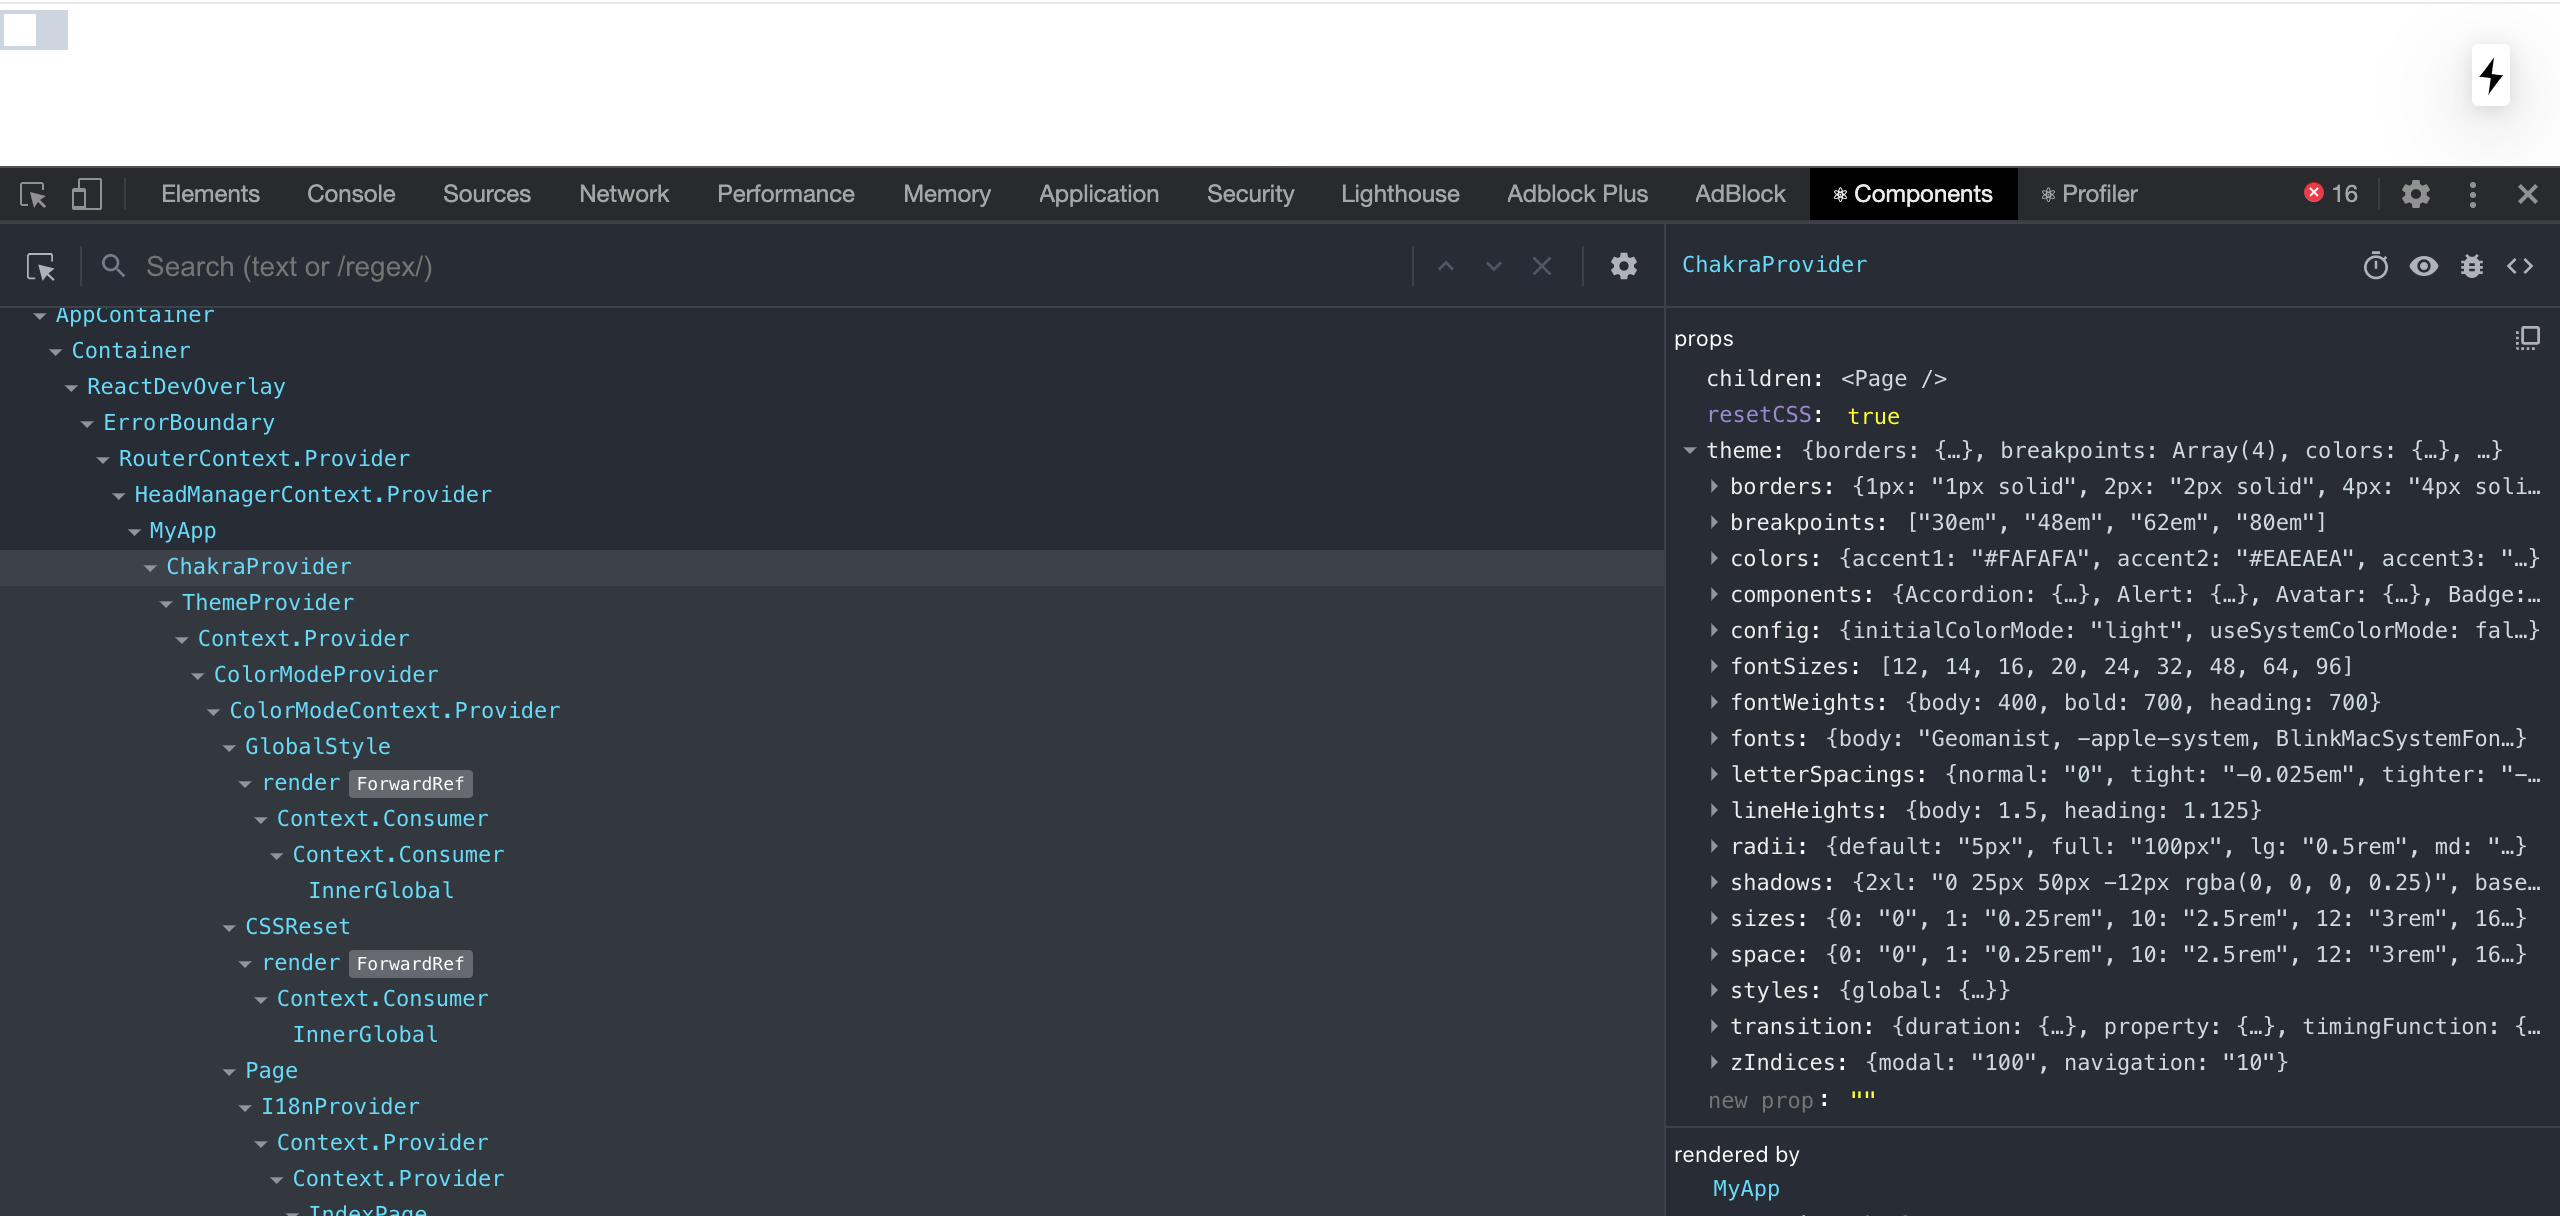Open the Components panel settings gear
The width and height of the screenshot is (2560, 1216).
point(1623,266)
